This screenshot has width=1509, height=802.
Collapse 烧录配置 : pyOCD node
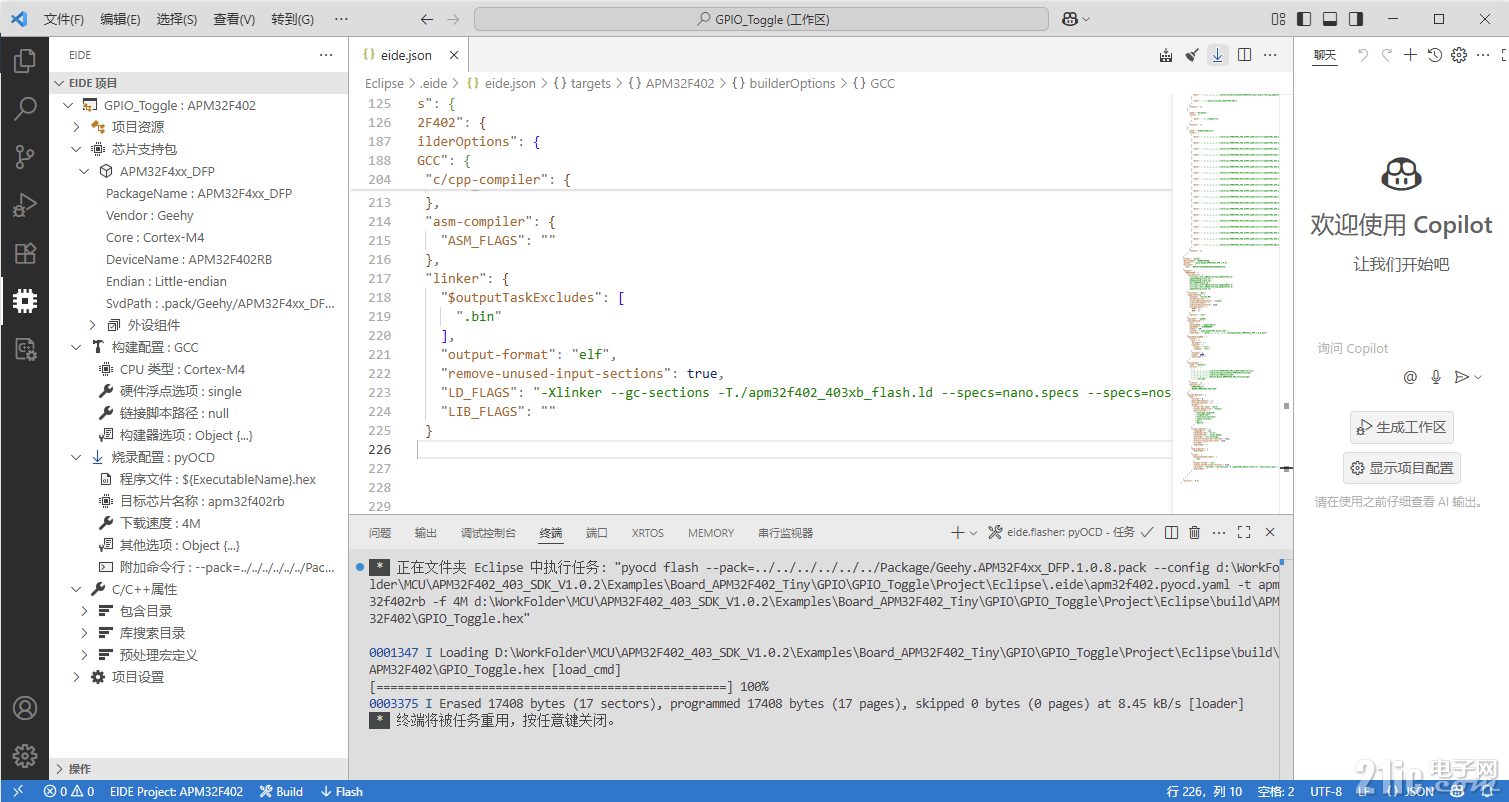(76, 457)
